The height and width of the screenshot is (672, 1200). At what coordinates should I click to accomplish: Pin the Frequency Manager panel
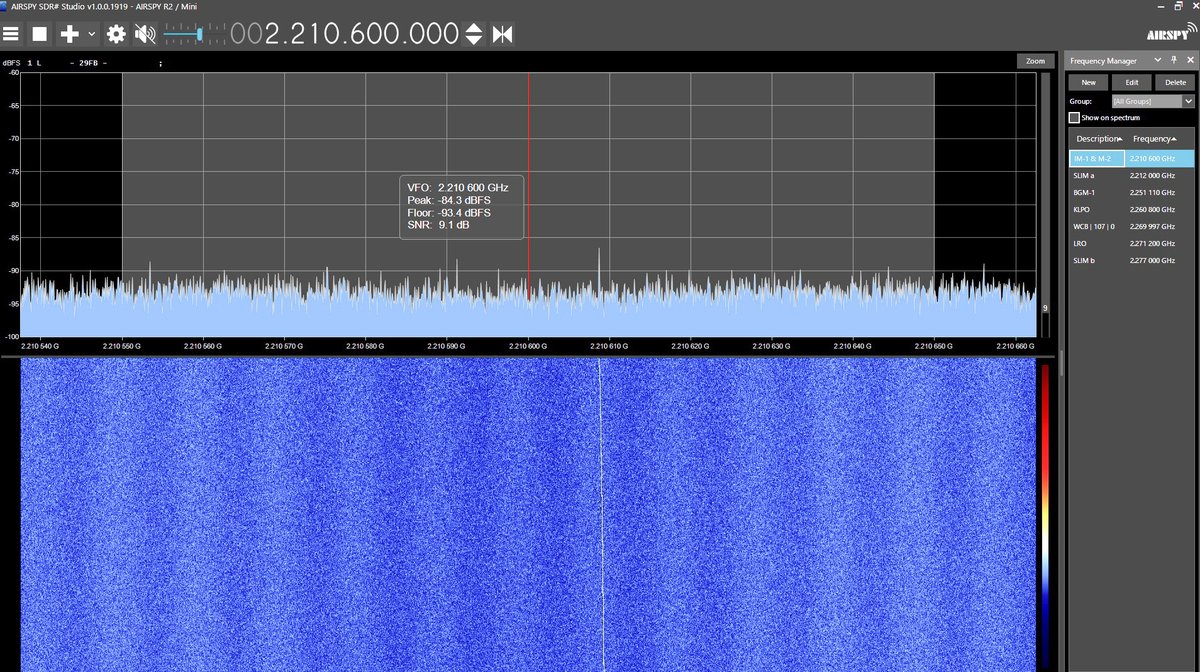pos(1173,61)
